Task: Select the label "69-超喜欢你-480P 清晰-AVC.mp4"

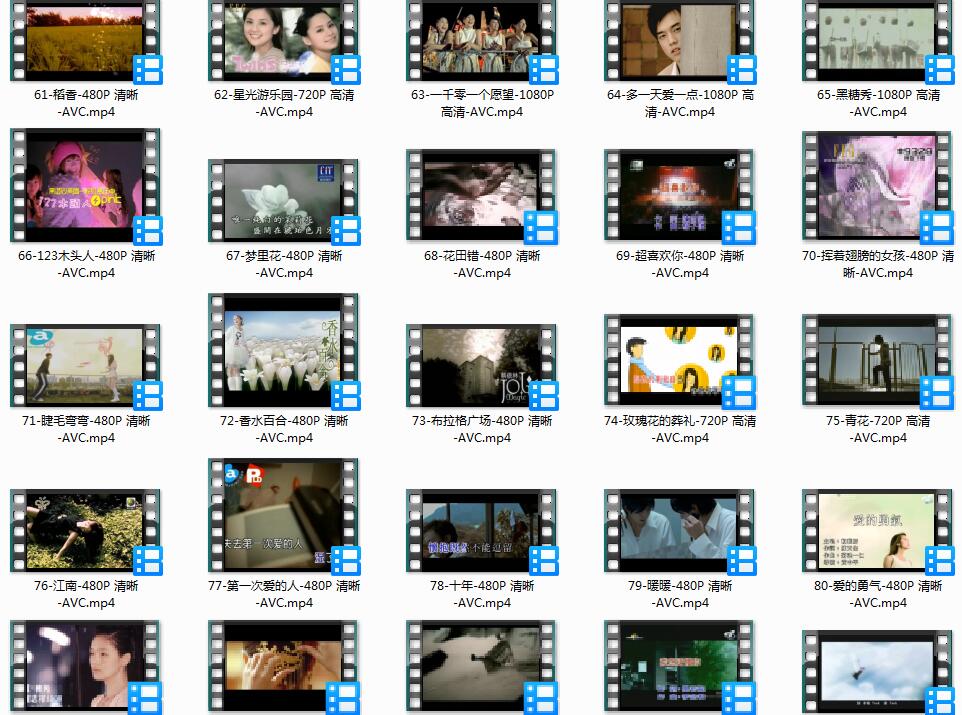Action: click(680, 264)
